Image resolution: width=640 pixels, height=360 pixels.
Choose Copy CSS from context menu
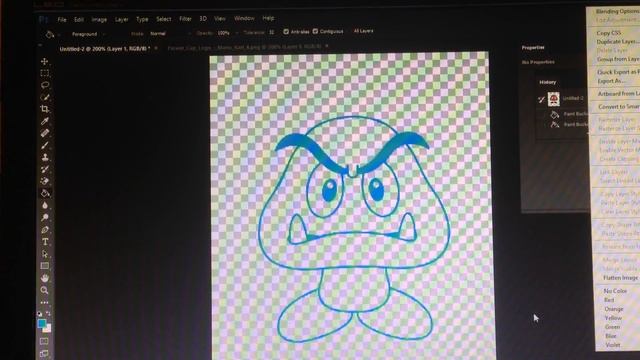[x=609, y=33]
